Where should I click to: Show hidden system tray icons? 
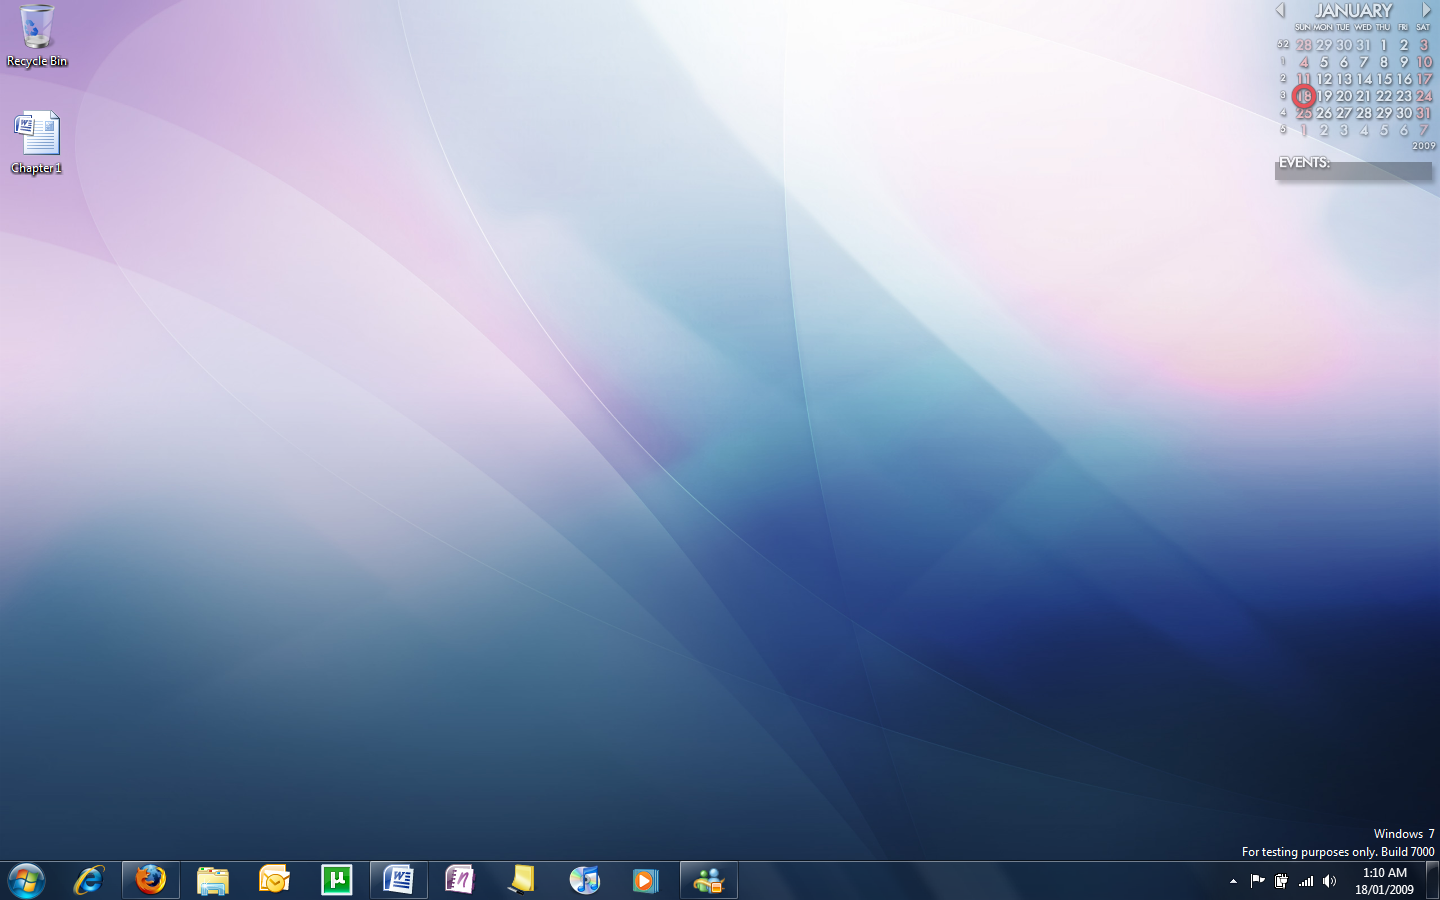(x=1233, y=881)
